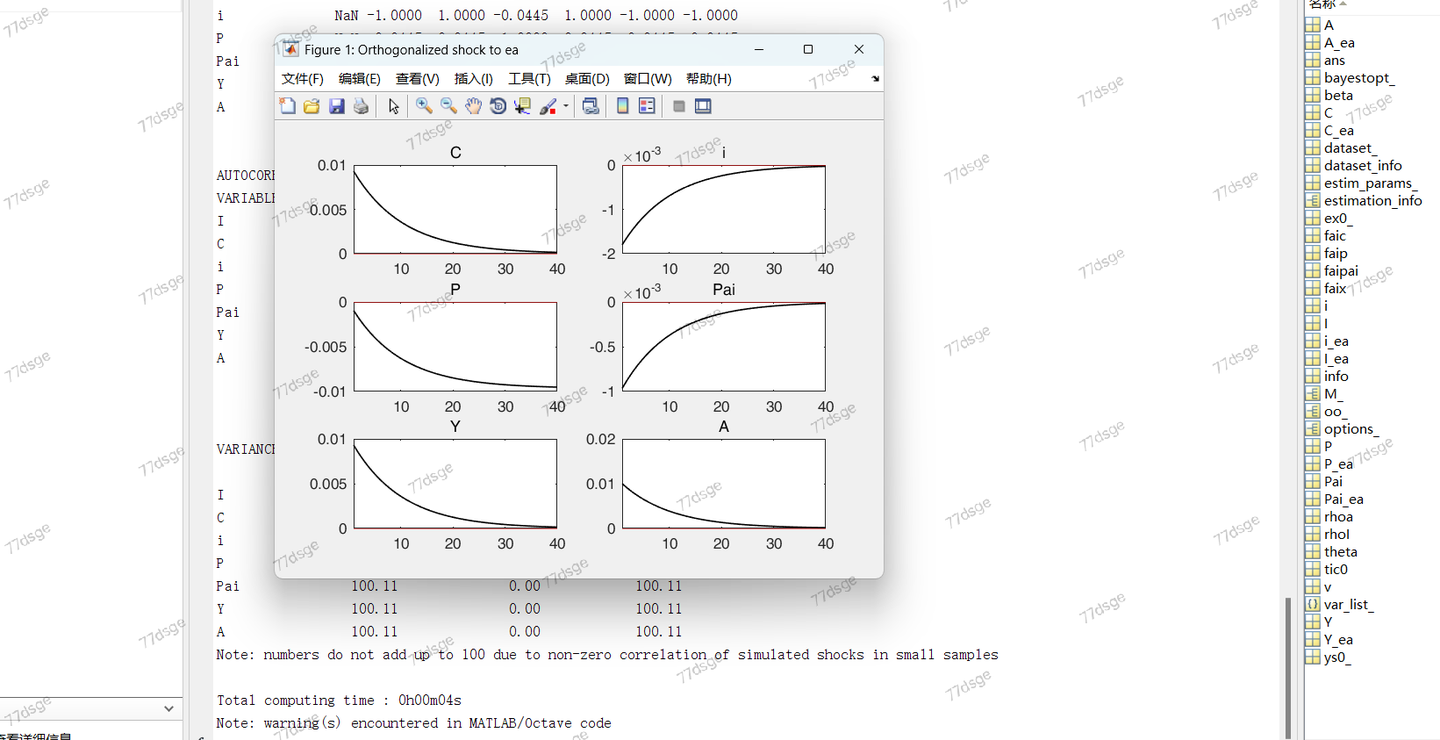Select the Zoom Out magnifier tool
Image resolution: width=1440 pixels, height=740 pixels.
pos(449,106)
